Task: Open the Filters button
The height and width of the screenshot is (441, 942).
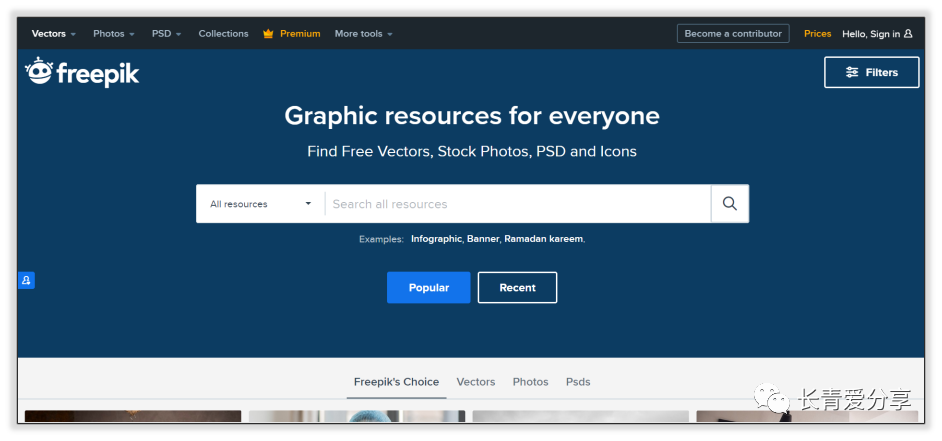Action: pyautogui.click(x=872, y=72)
